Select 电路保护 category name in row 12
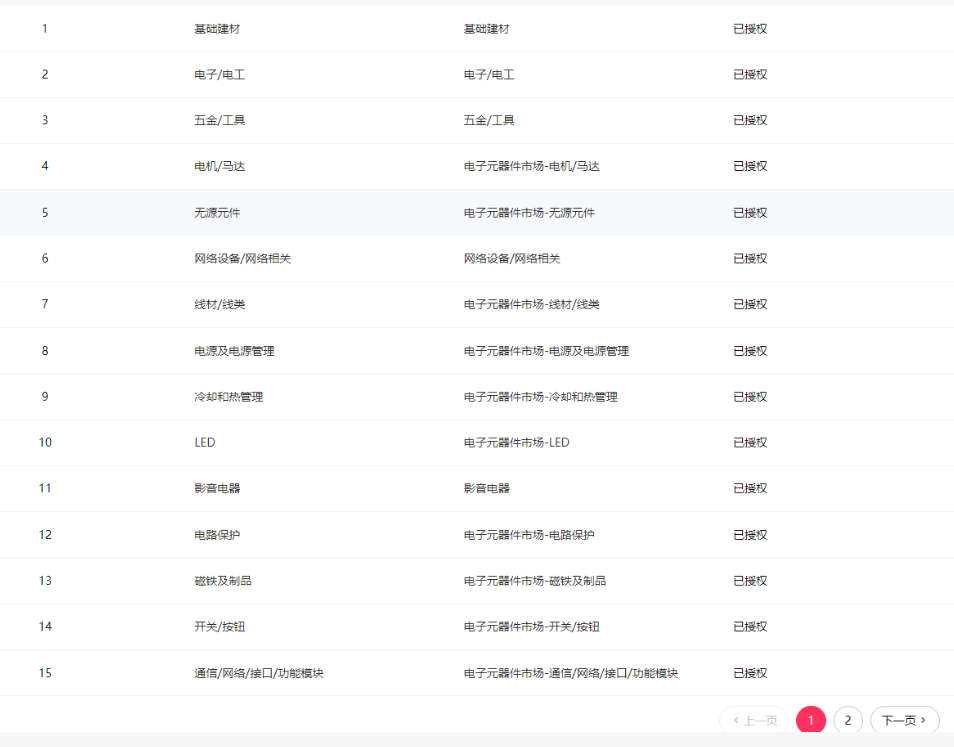 (x=217, y=535)
